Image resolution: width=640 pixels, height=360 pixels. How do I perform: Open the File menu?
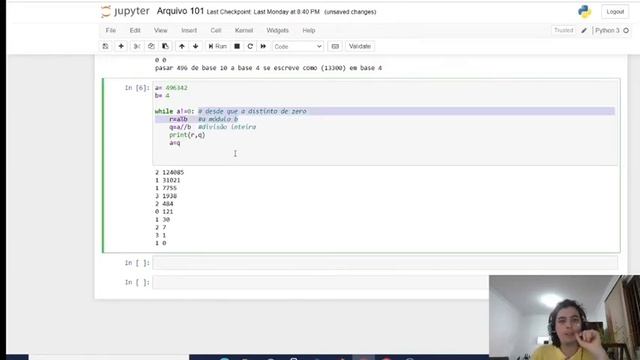pos(111,30)
